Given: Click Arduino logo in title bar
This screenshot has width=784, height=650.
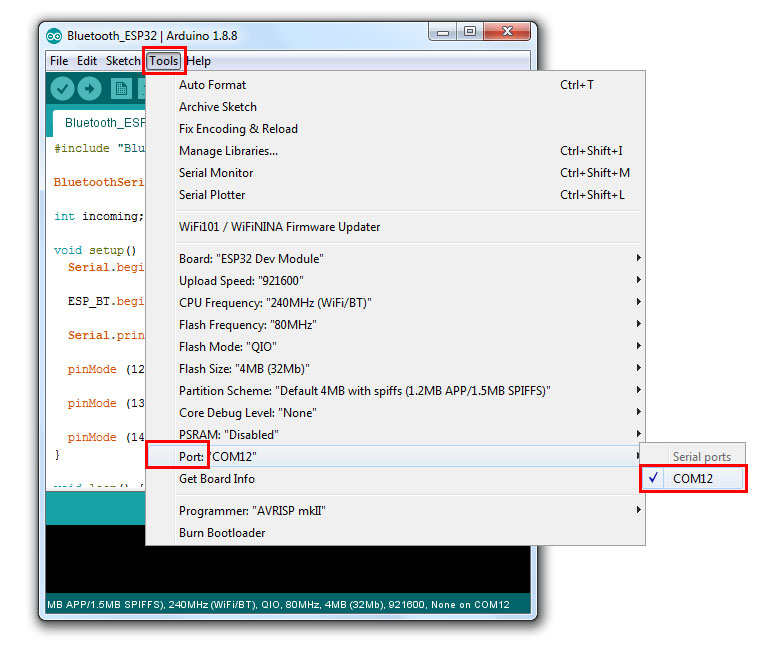Looking at the screenshot, I should [x=54, y=36].
